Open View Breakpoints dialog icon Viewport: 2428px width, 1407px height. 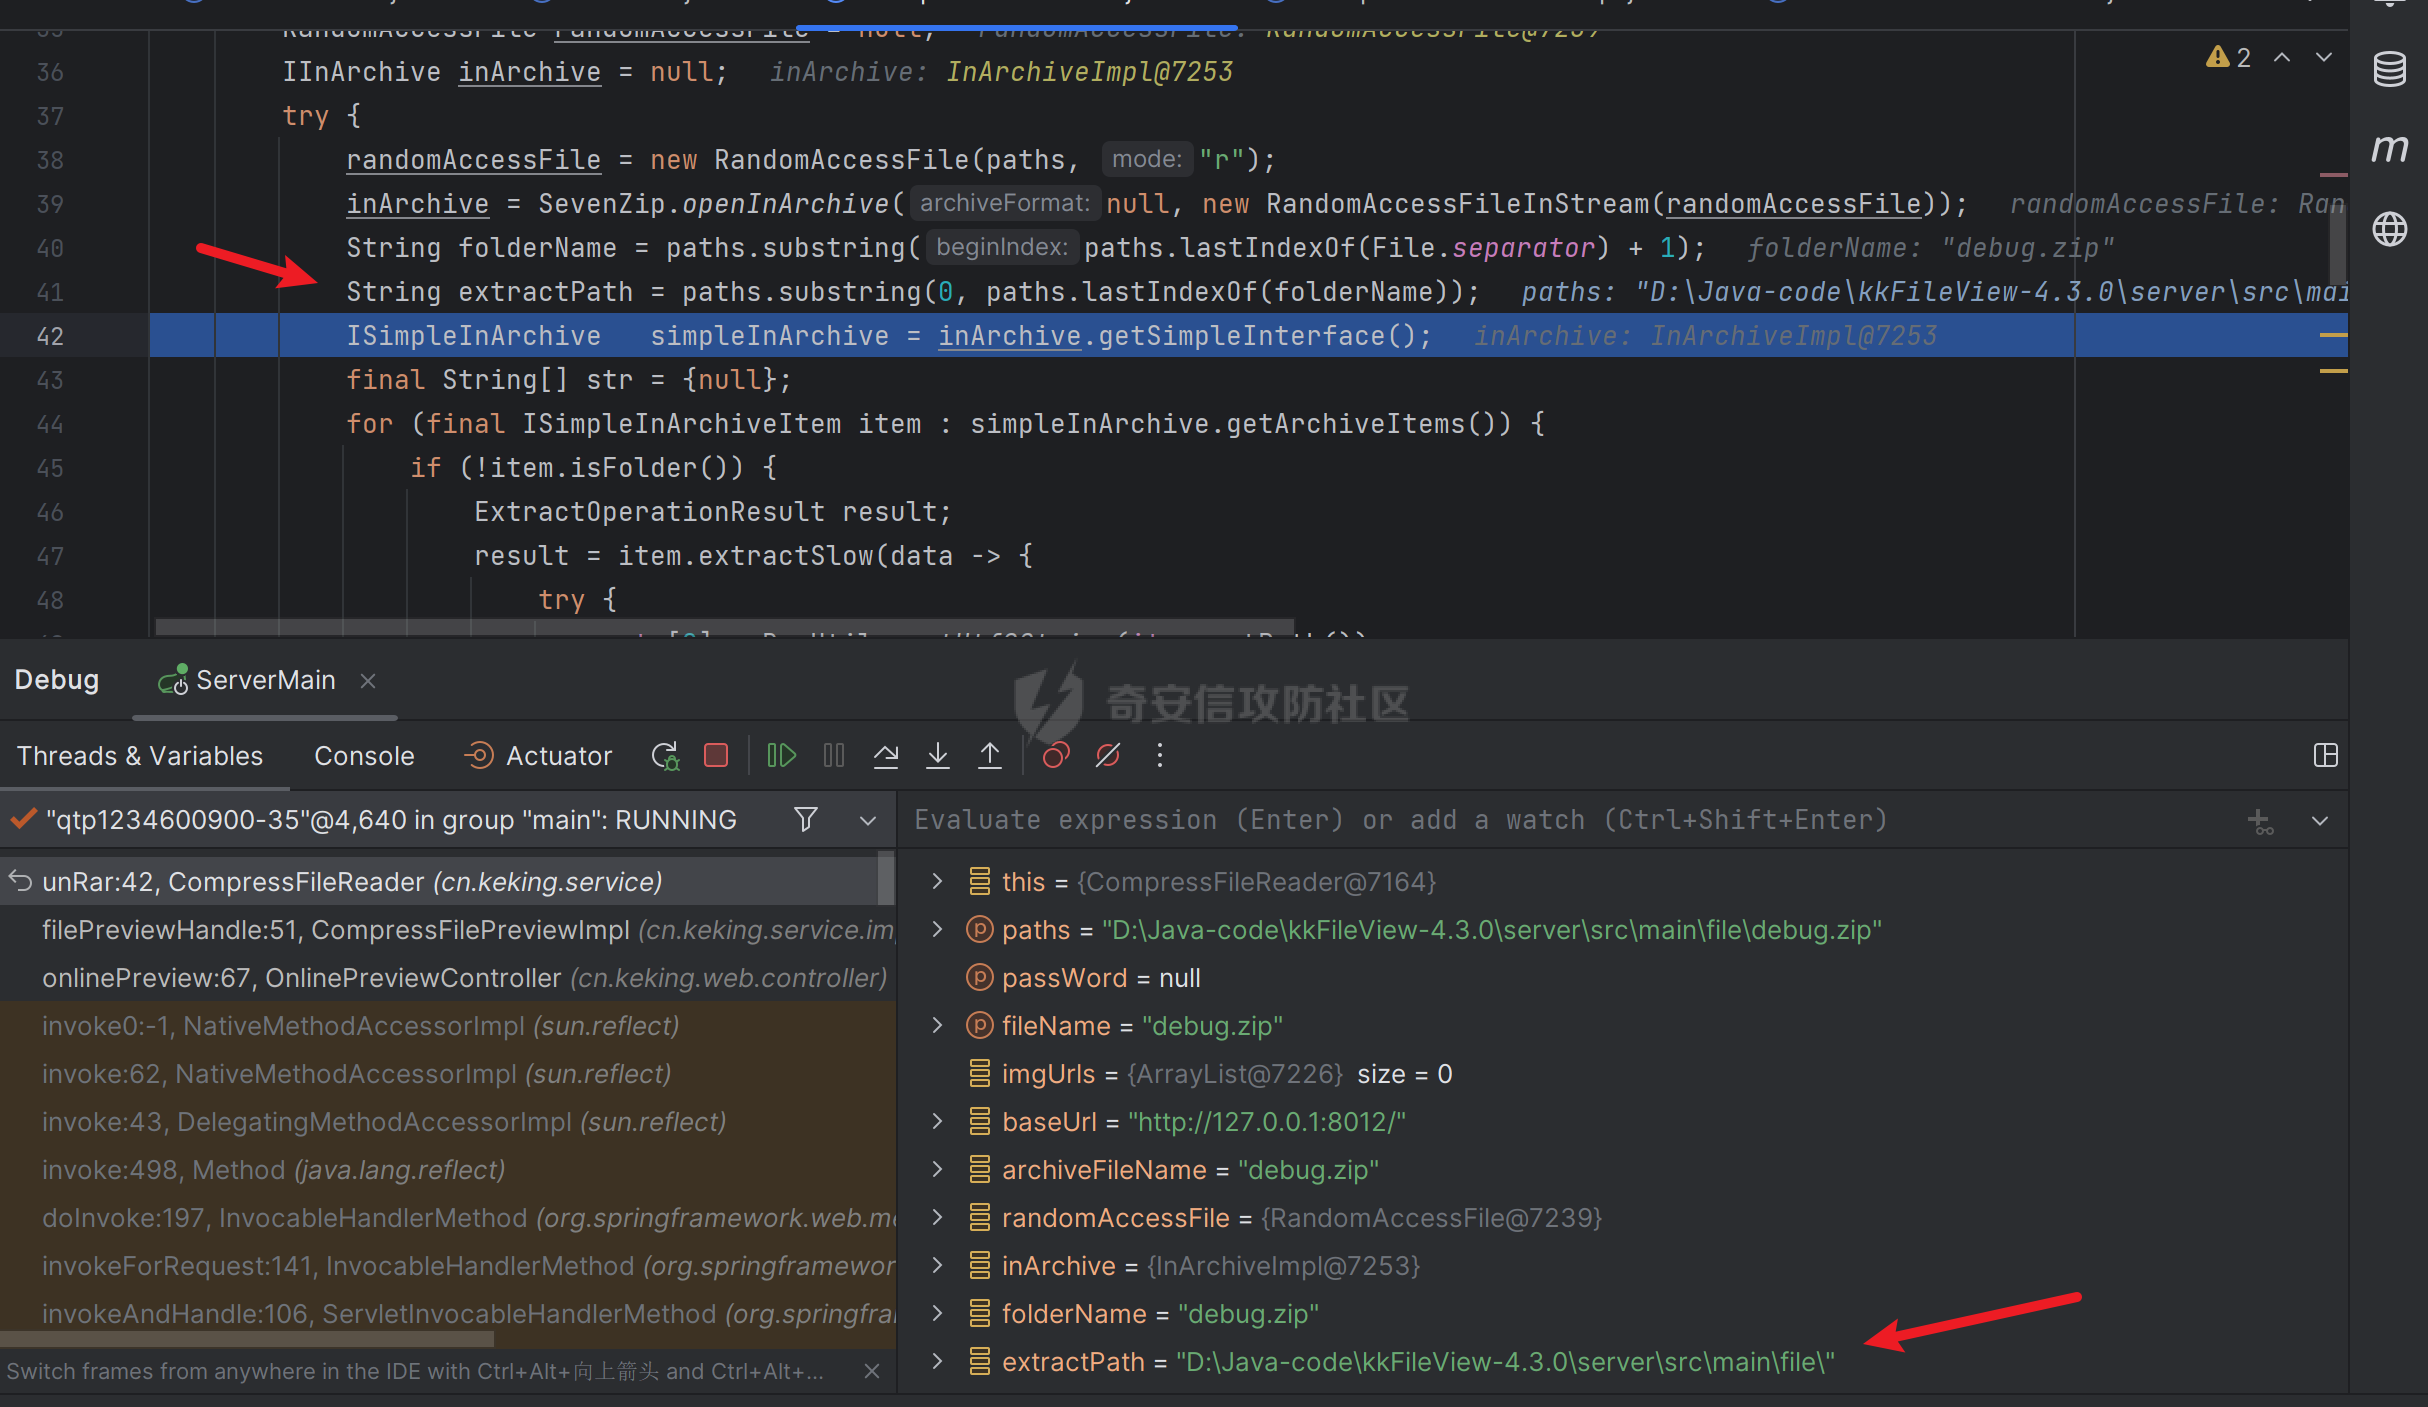(1056, 756)
